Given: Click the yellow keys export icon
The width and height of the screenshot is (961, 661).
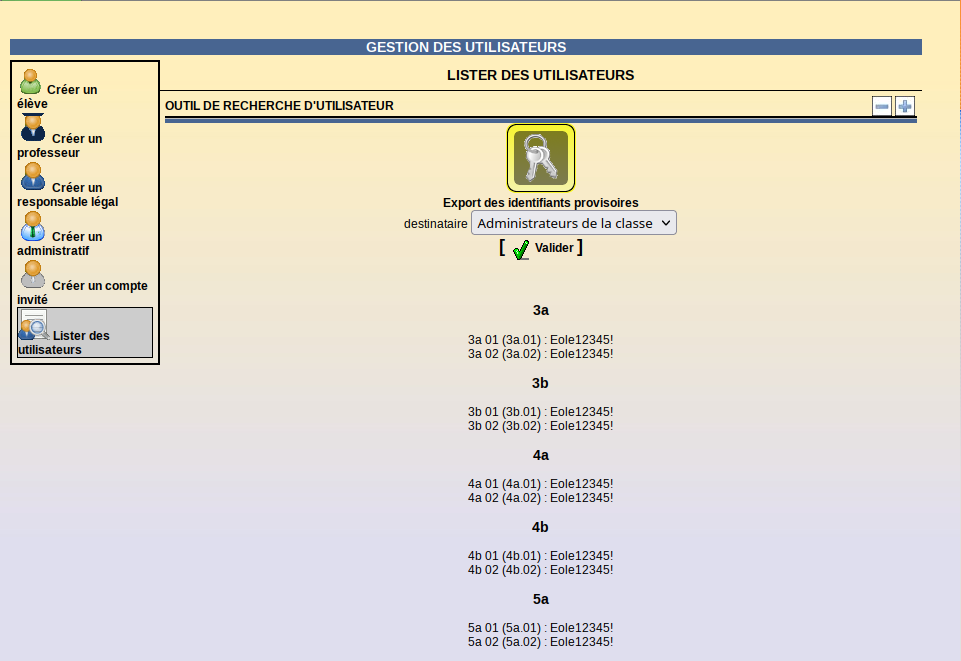Looking at the screenshot, I should [x=541, y=158].
